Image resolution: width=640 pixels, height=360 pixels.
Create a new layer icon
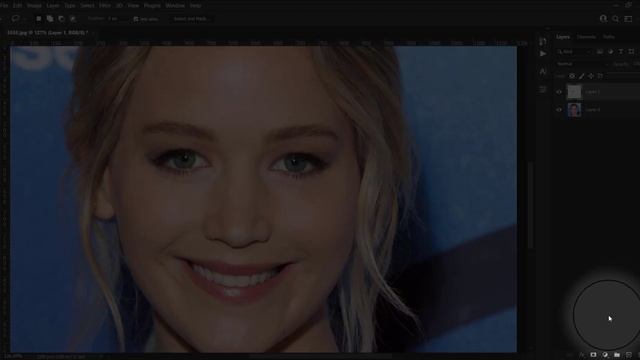click(629, 355)
